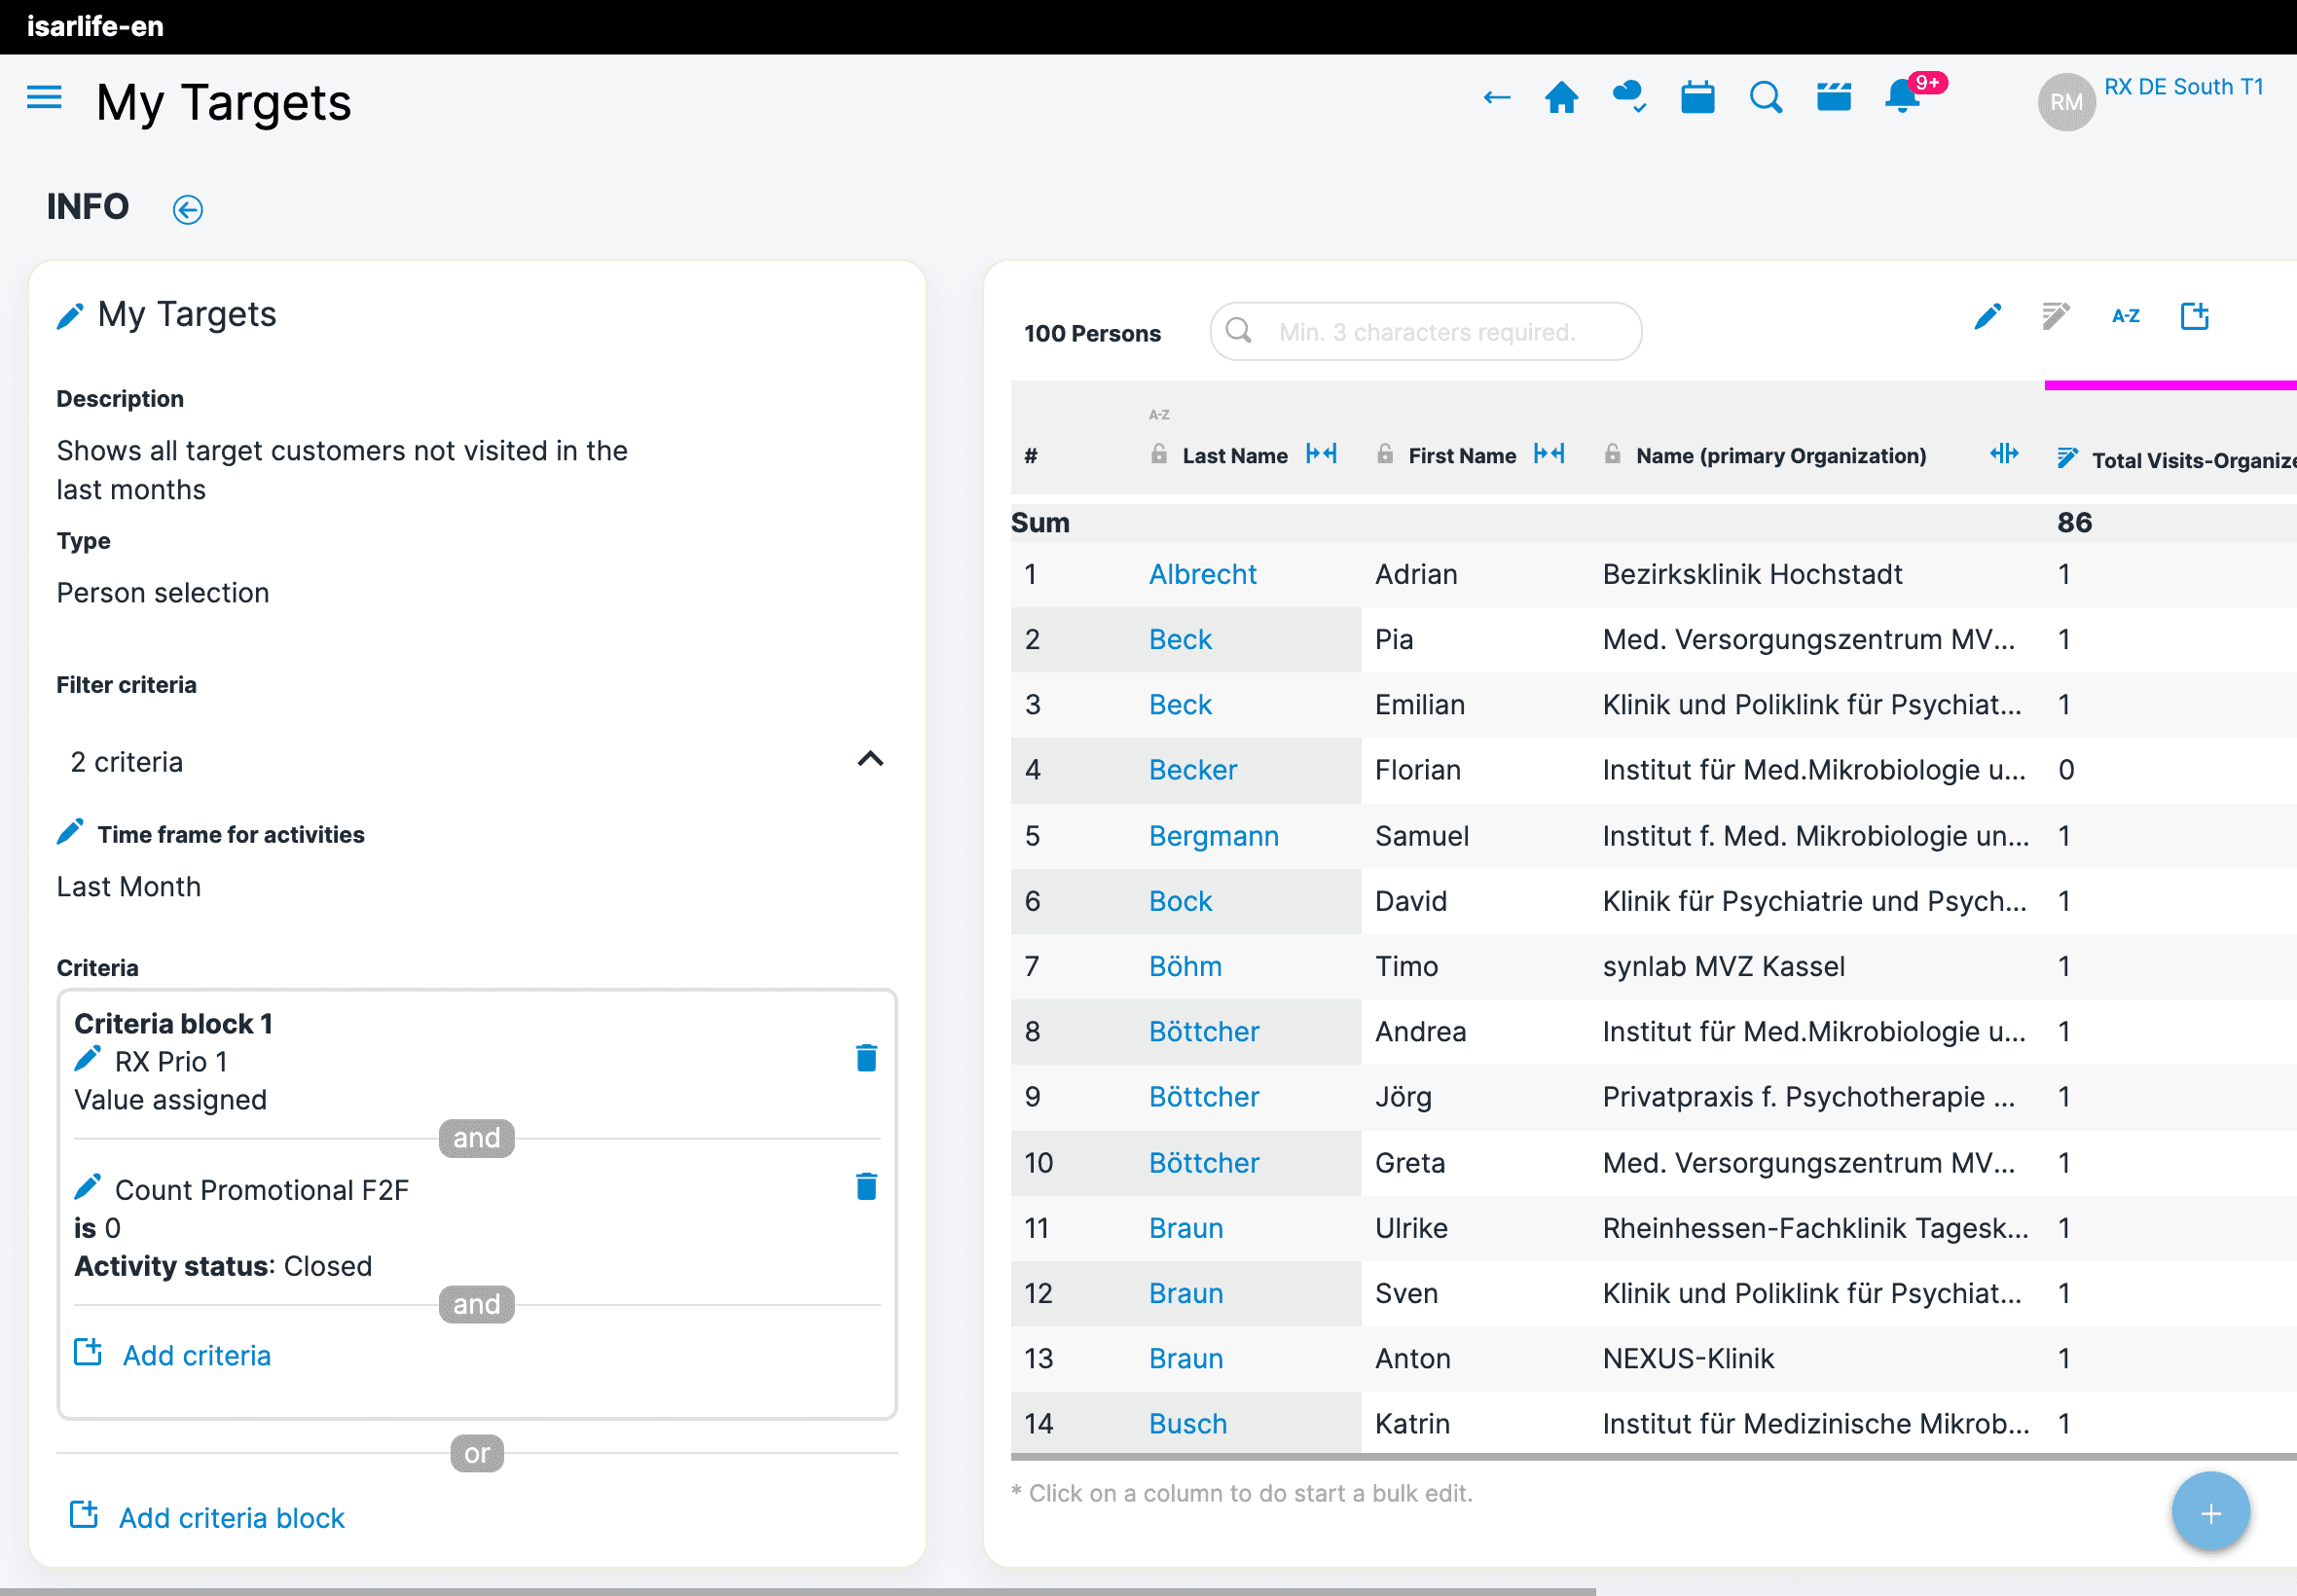The height and width of the screenshot is (1596, 2297).
Task: Click the blue floating plus button
Action: (x=2210, y=1513)
